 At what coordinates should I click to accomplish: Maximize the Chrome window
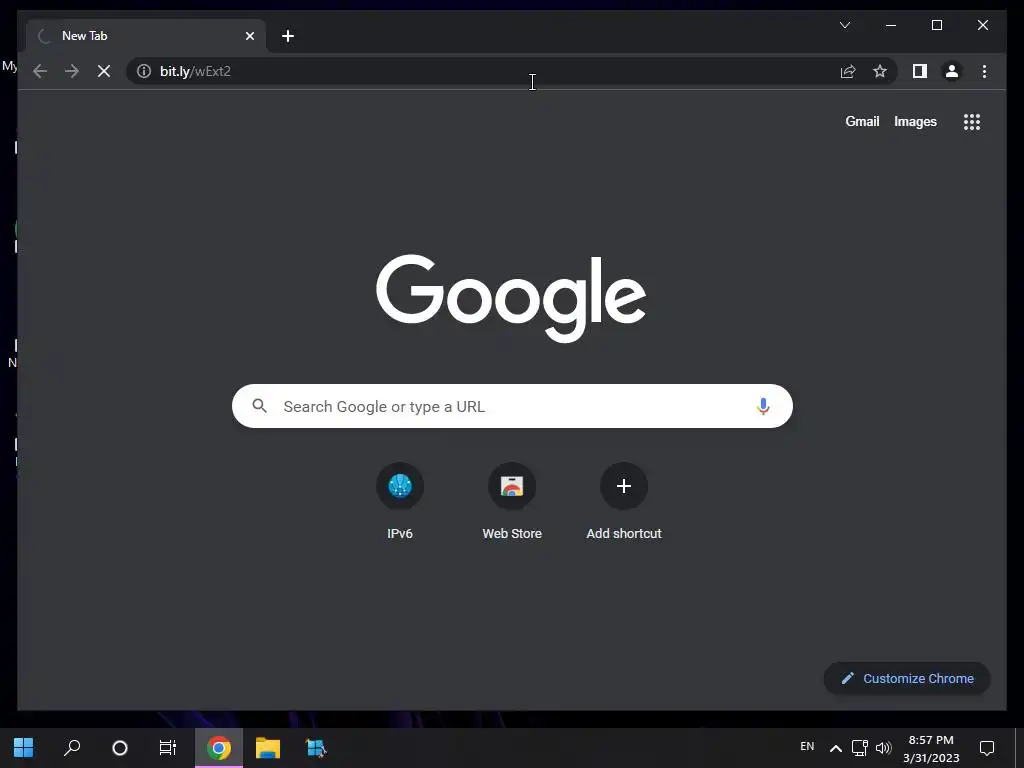tap(936, 25)
